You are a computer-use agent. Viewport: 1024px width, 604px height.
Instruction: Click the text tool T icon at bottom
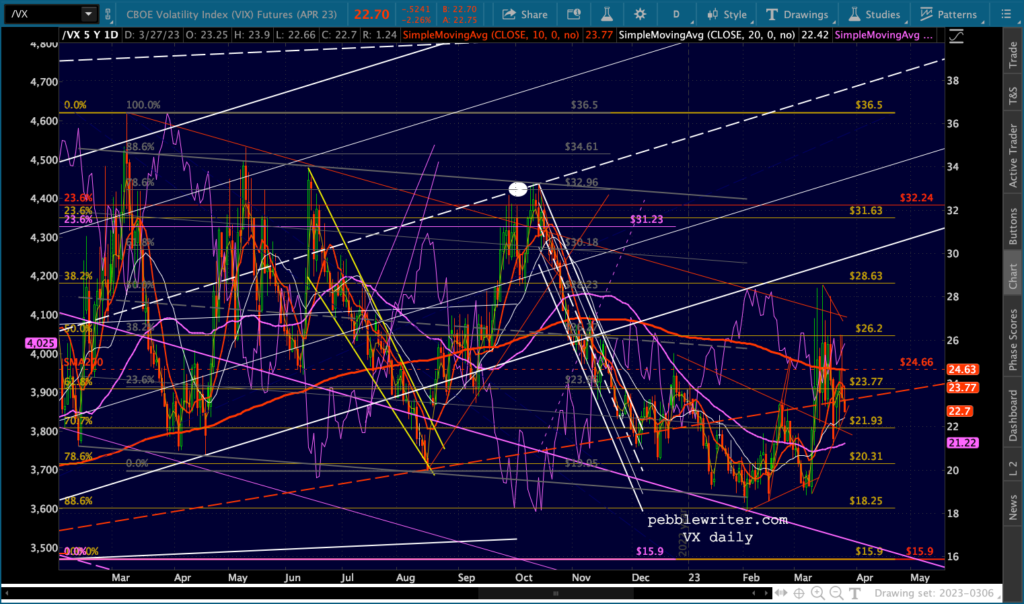[x=855, y=593]
